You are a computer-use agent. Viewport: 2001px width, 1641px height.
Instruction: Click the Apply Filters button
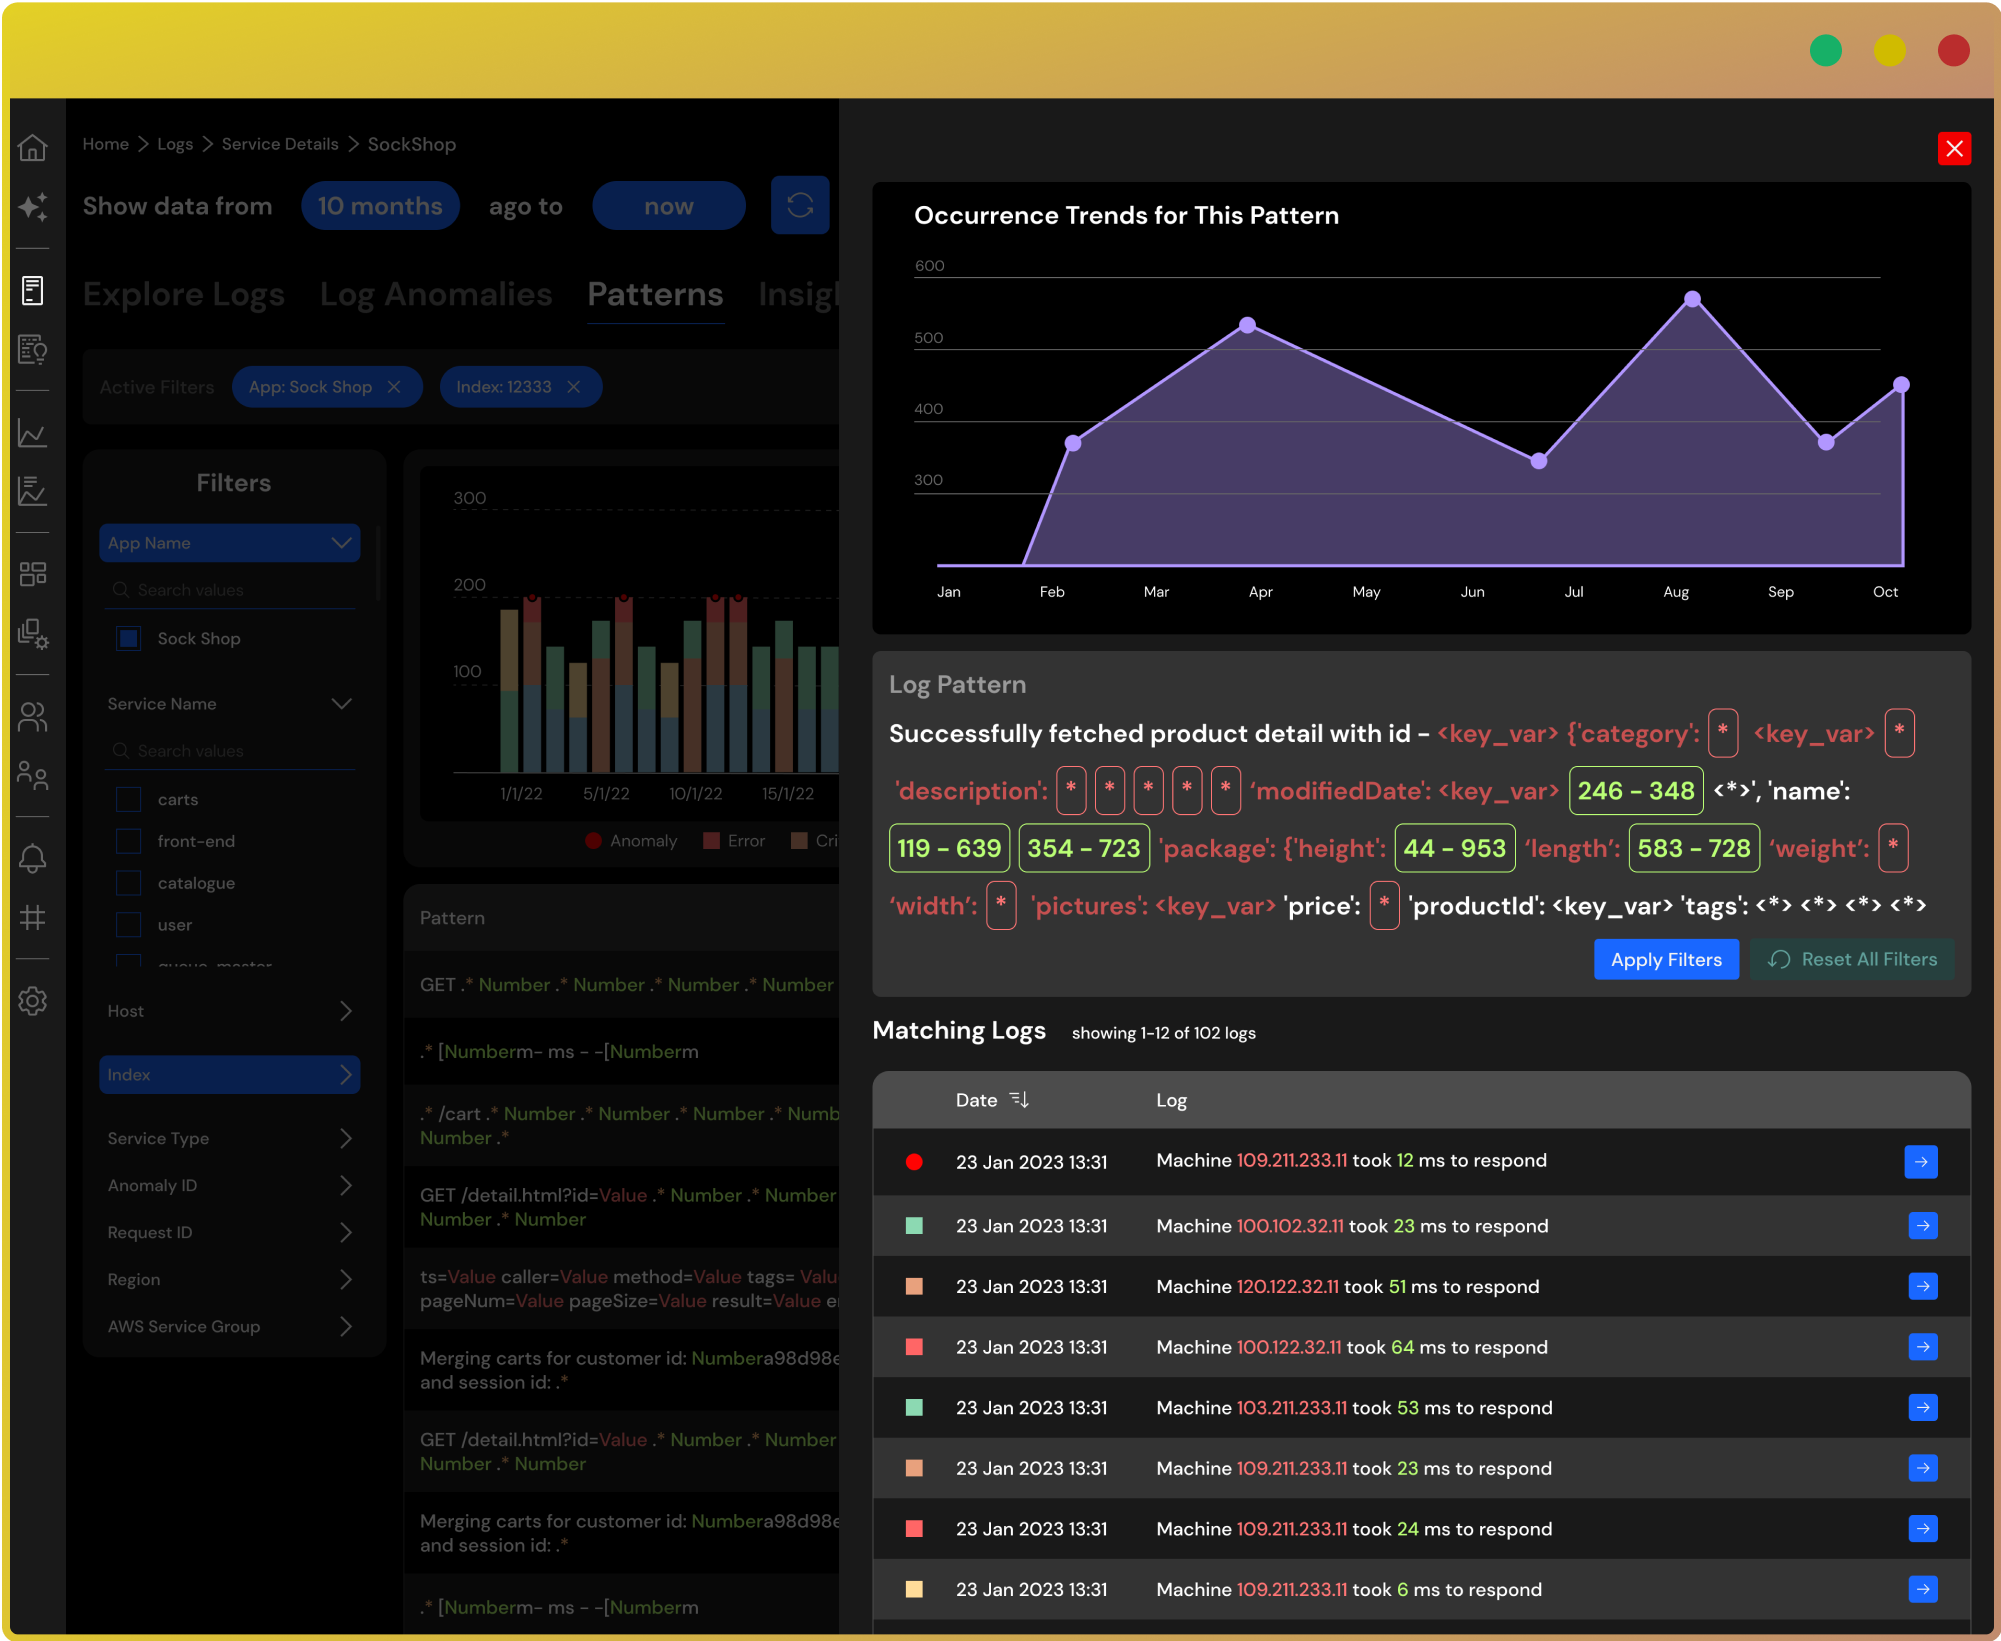(x=1666, y=960)
